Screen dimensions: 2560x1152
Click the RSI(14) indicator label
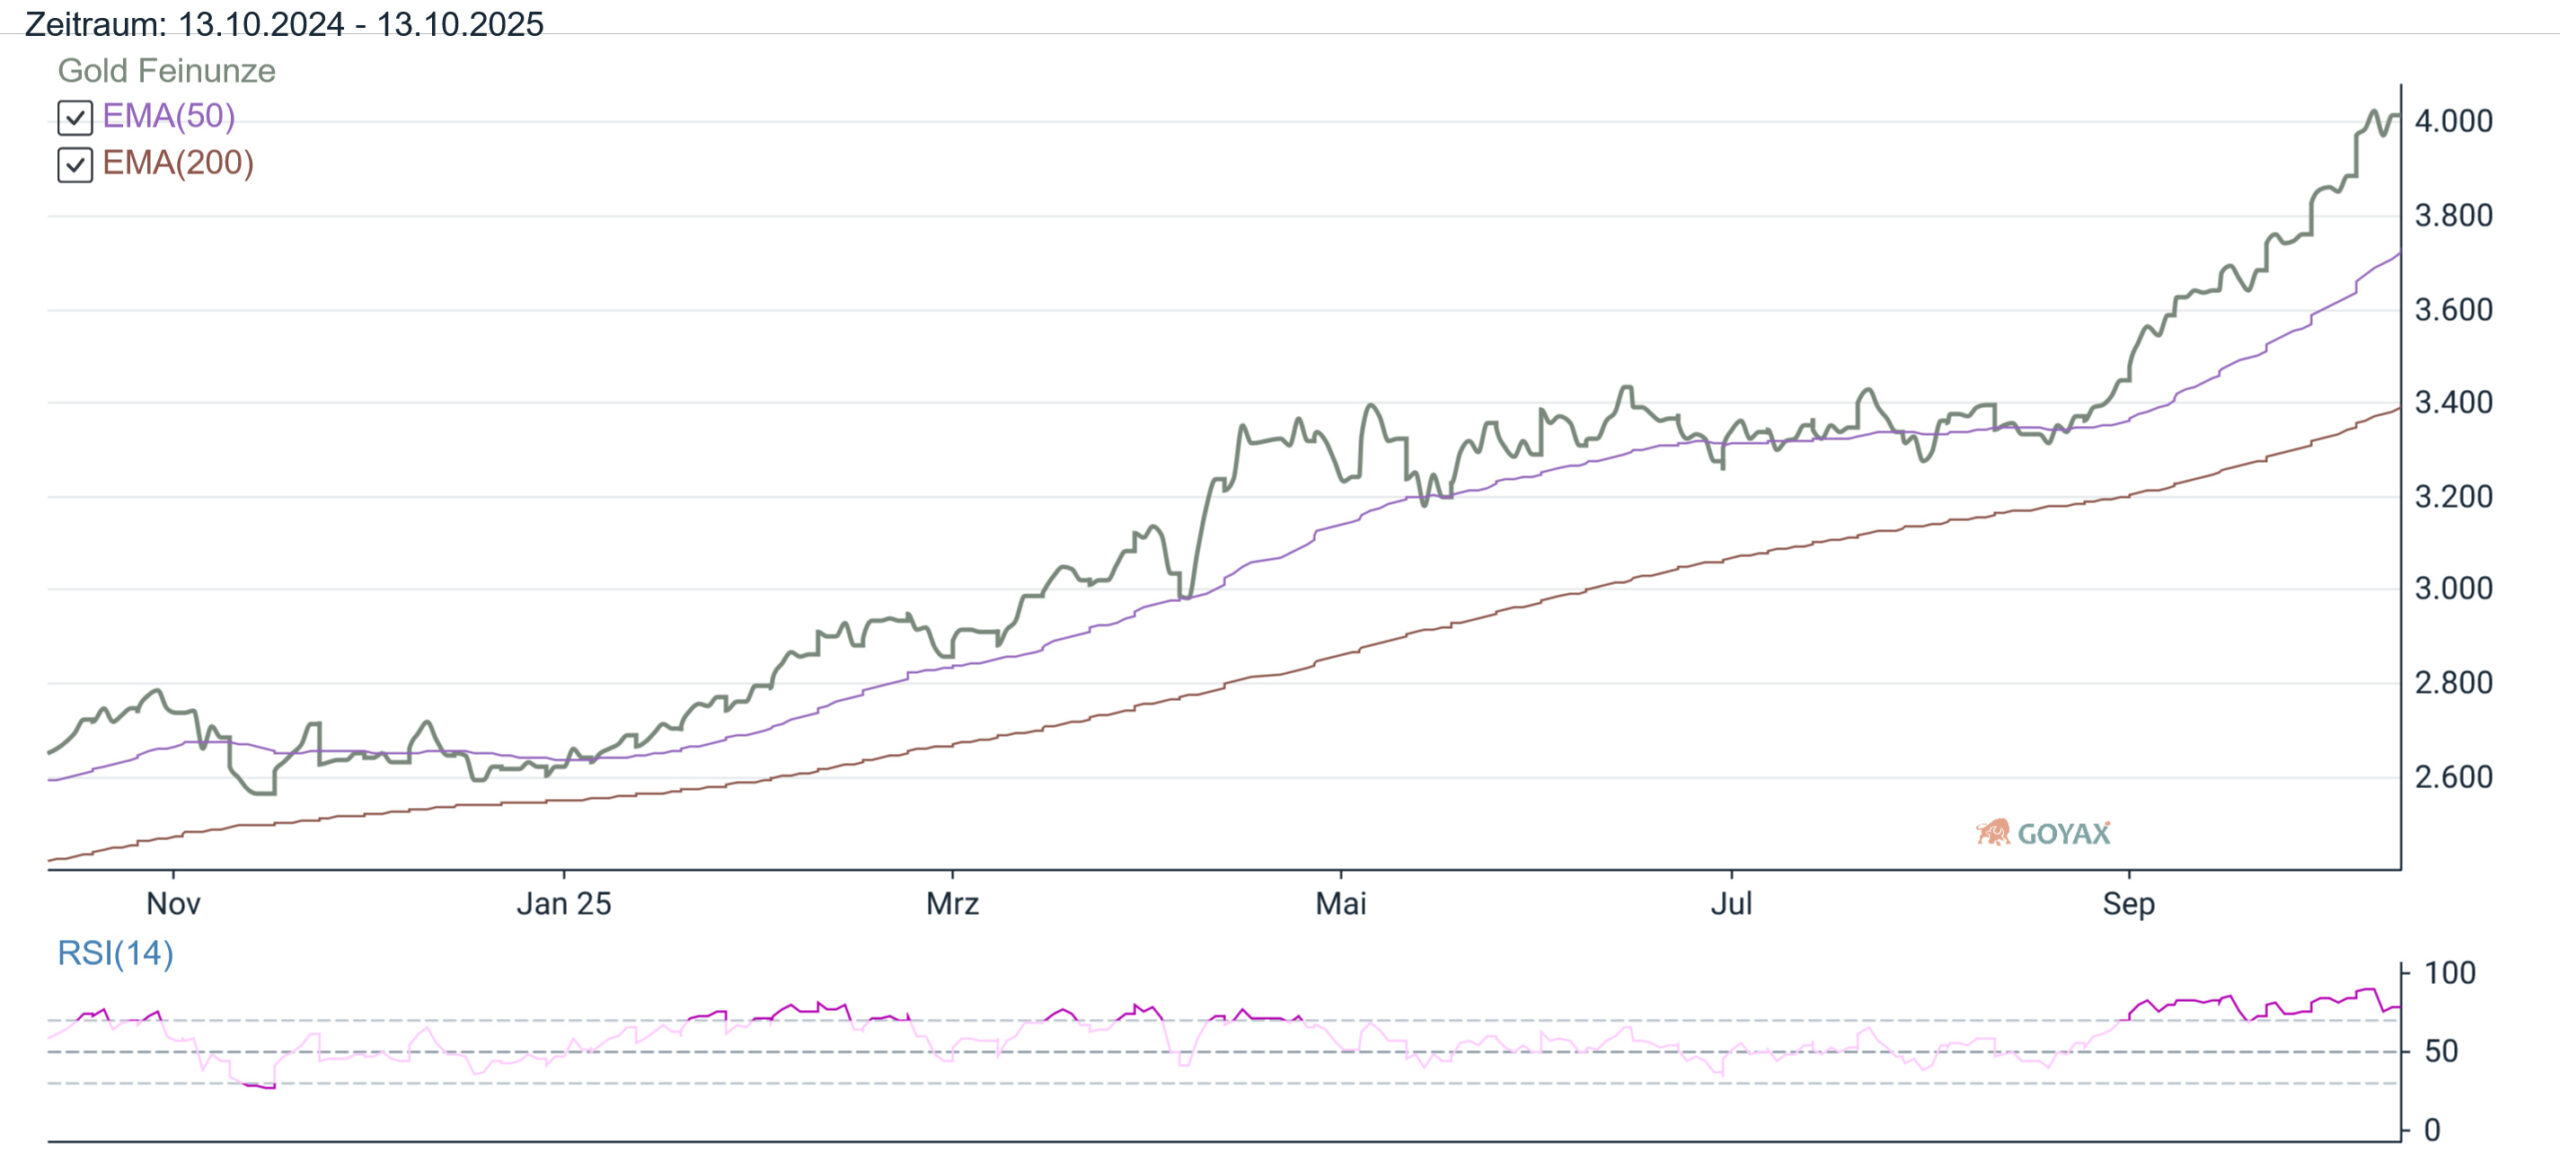pos(115,953)
